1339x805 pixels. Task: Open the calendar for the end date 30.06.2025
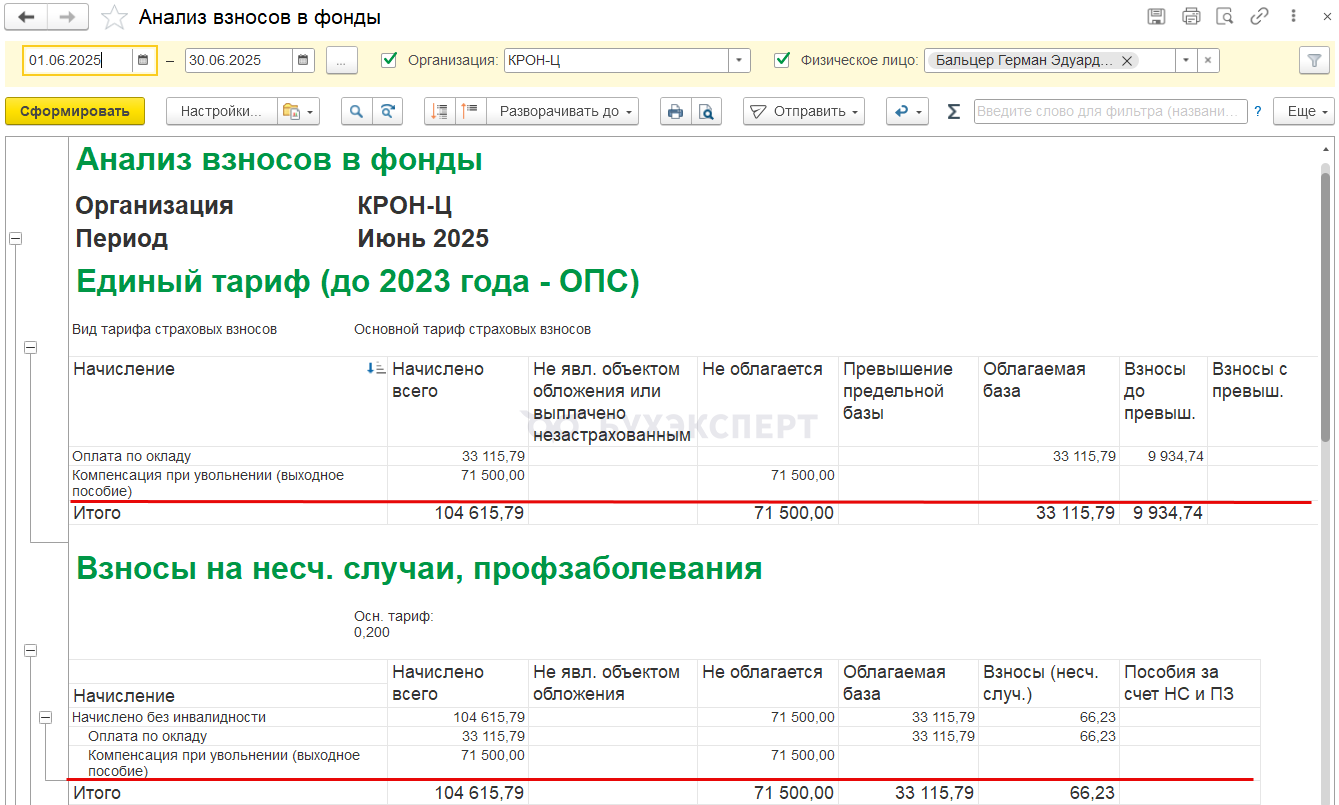point(304,60)
